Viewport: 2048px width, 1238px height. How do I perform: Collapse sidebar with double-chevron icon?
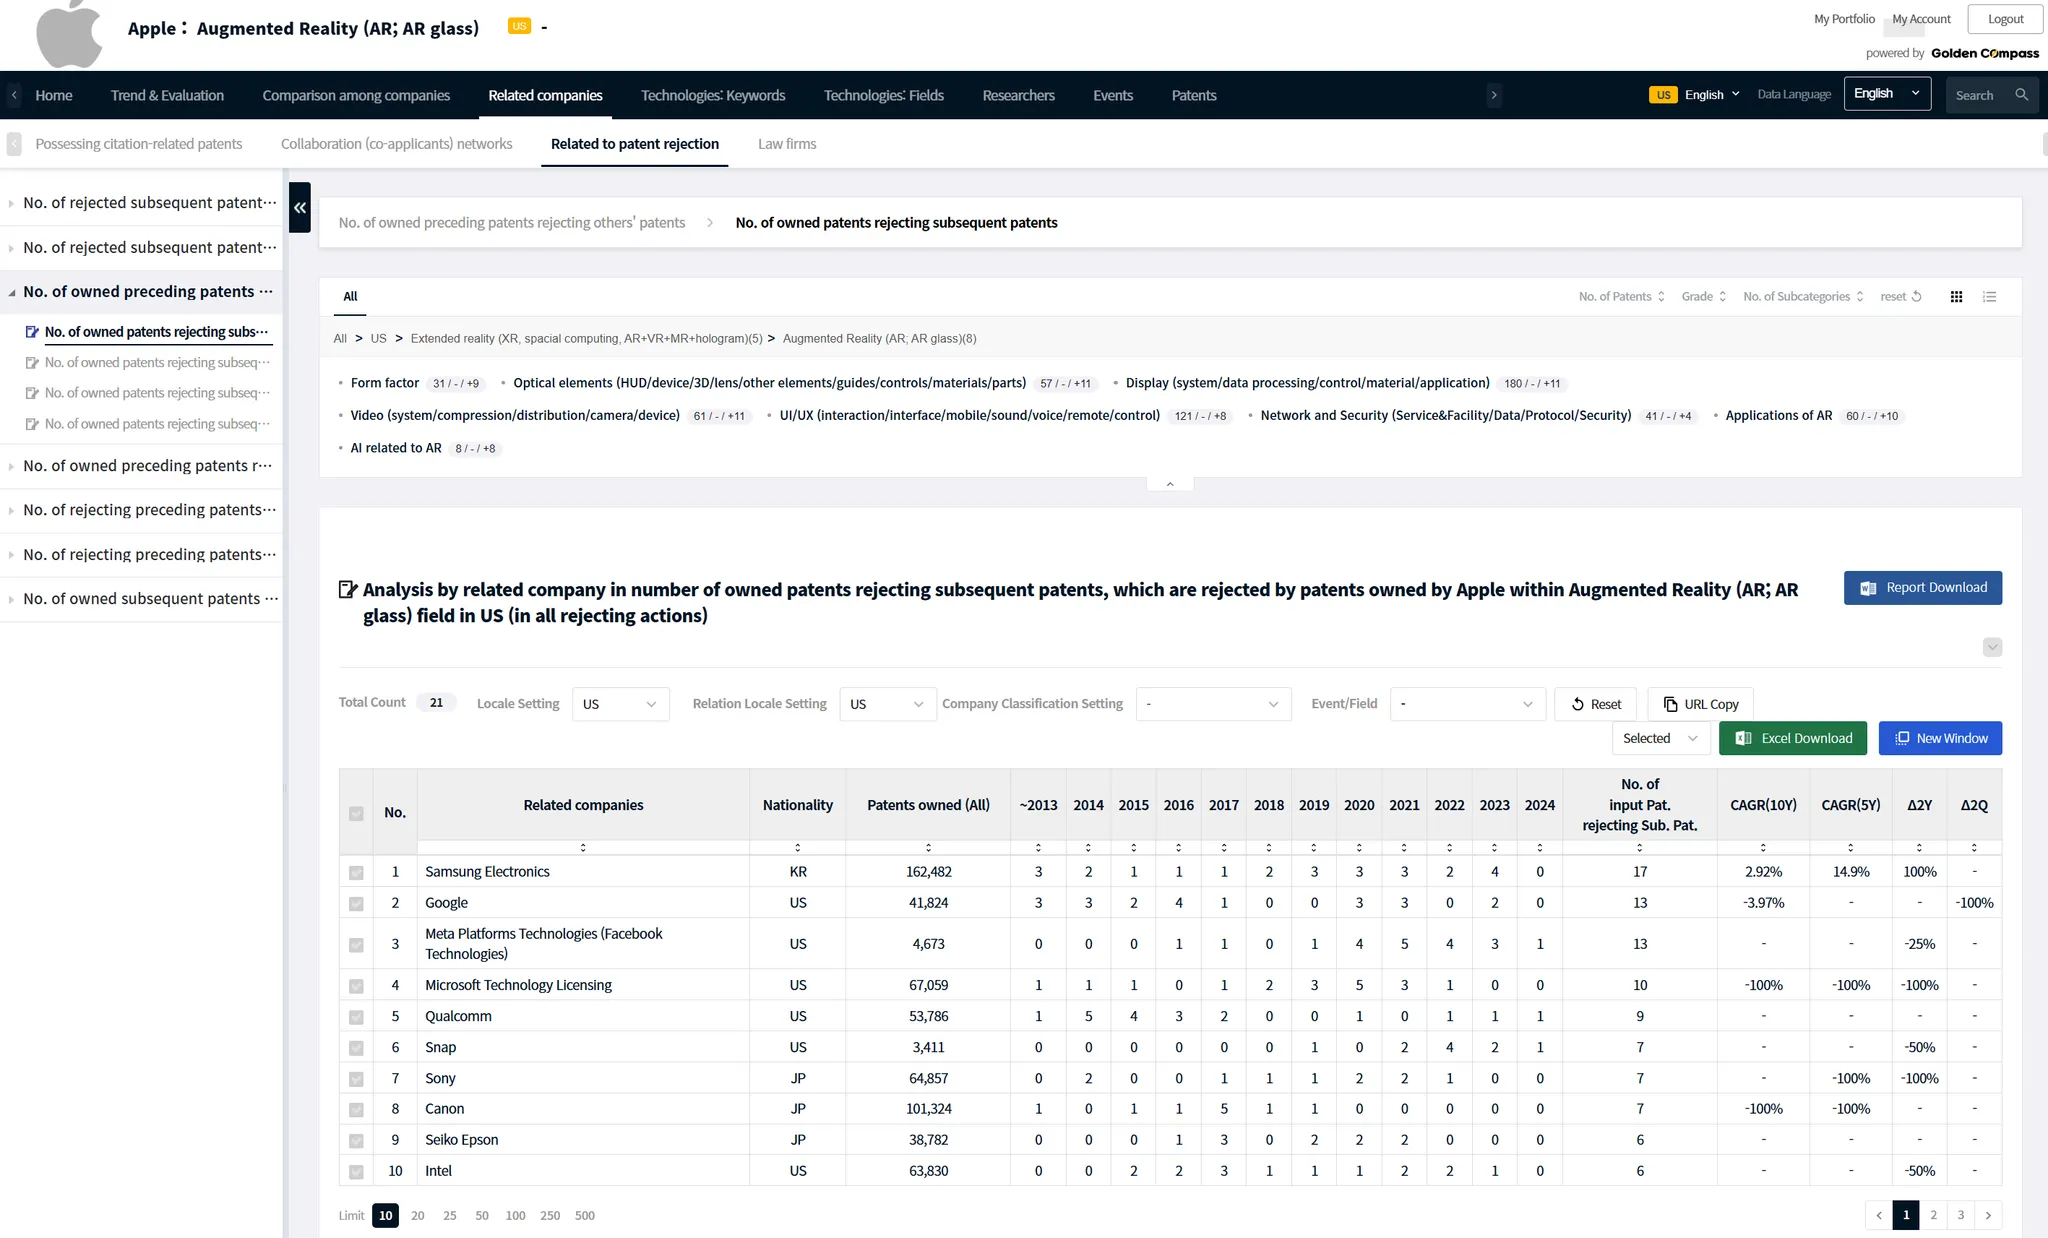pyautogui.click(x=299, y=208)
